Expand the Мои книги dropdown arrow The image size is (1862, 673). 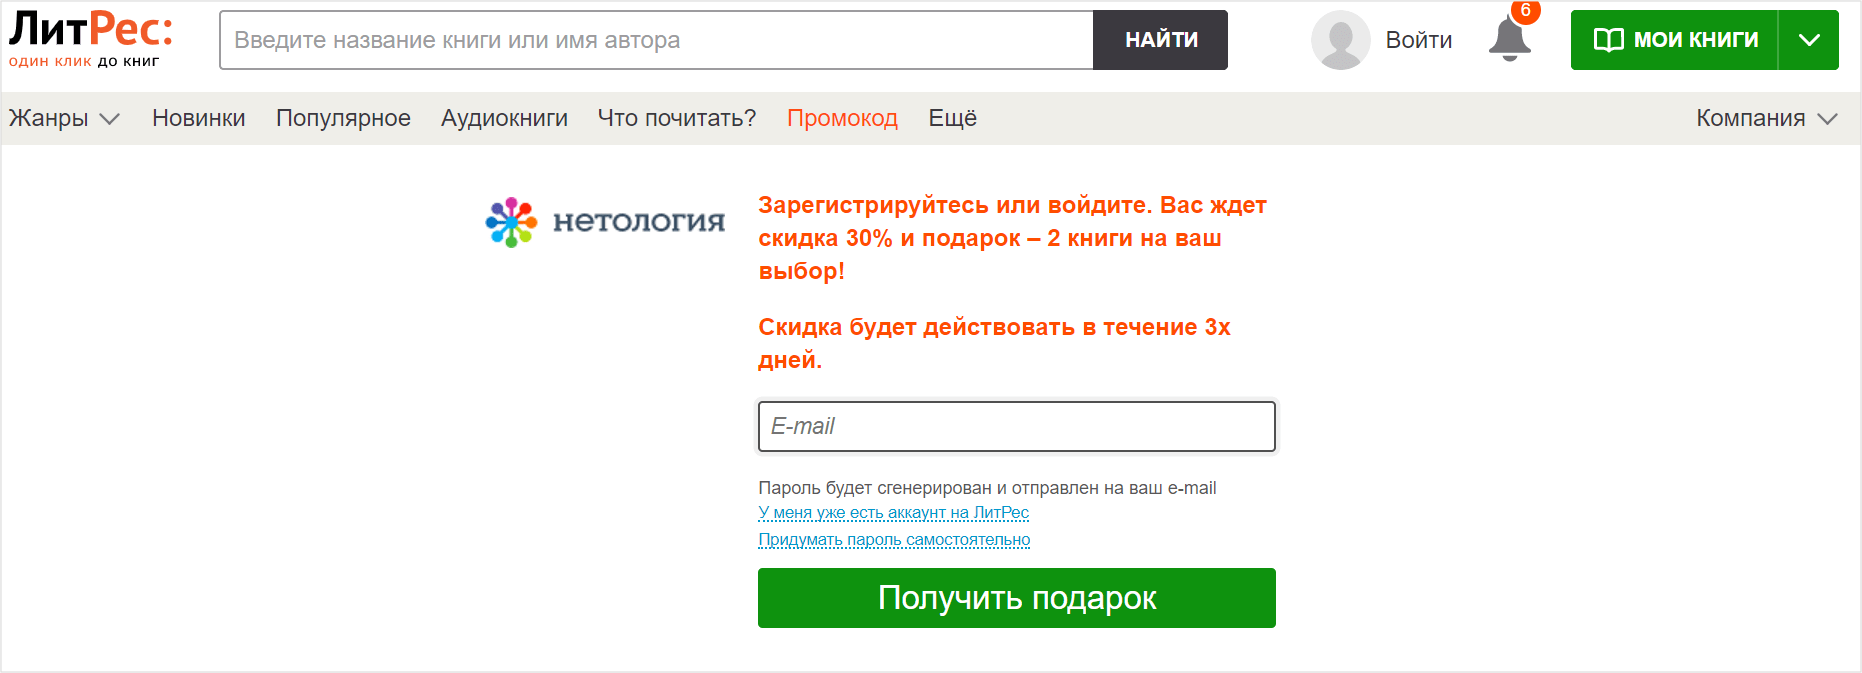pos(1809,40)
